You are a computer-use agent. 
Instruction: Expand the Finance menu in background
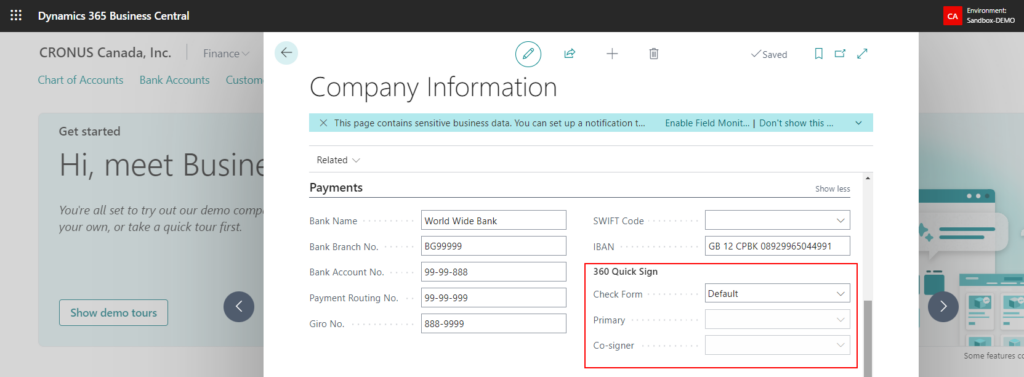tap(226, 54)
